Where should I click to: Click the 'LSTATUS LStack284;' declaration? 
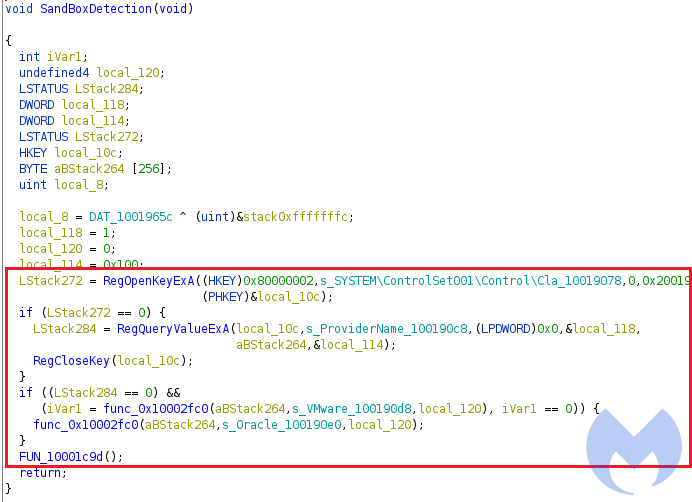[81, 89]
